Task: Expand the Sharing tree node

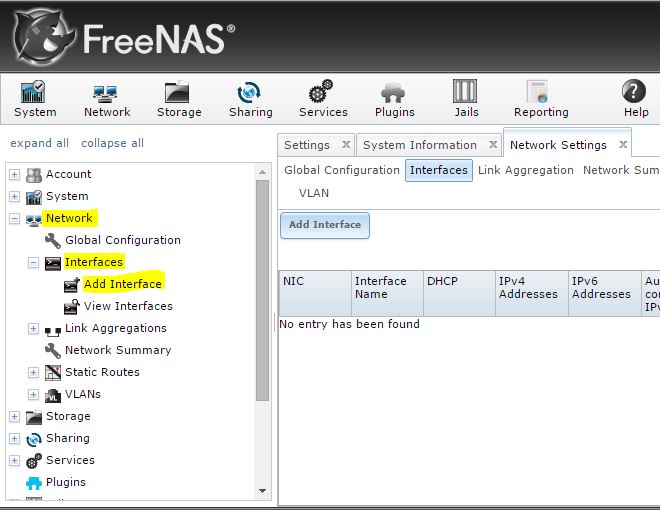Action: pyautogui.click(x=14, y=438)
